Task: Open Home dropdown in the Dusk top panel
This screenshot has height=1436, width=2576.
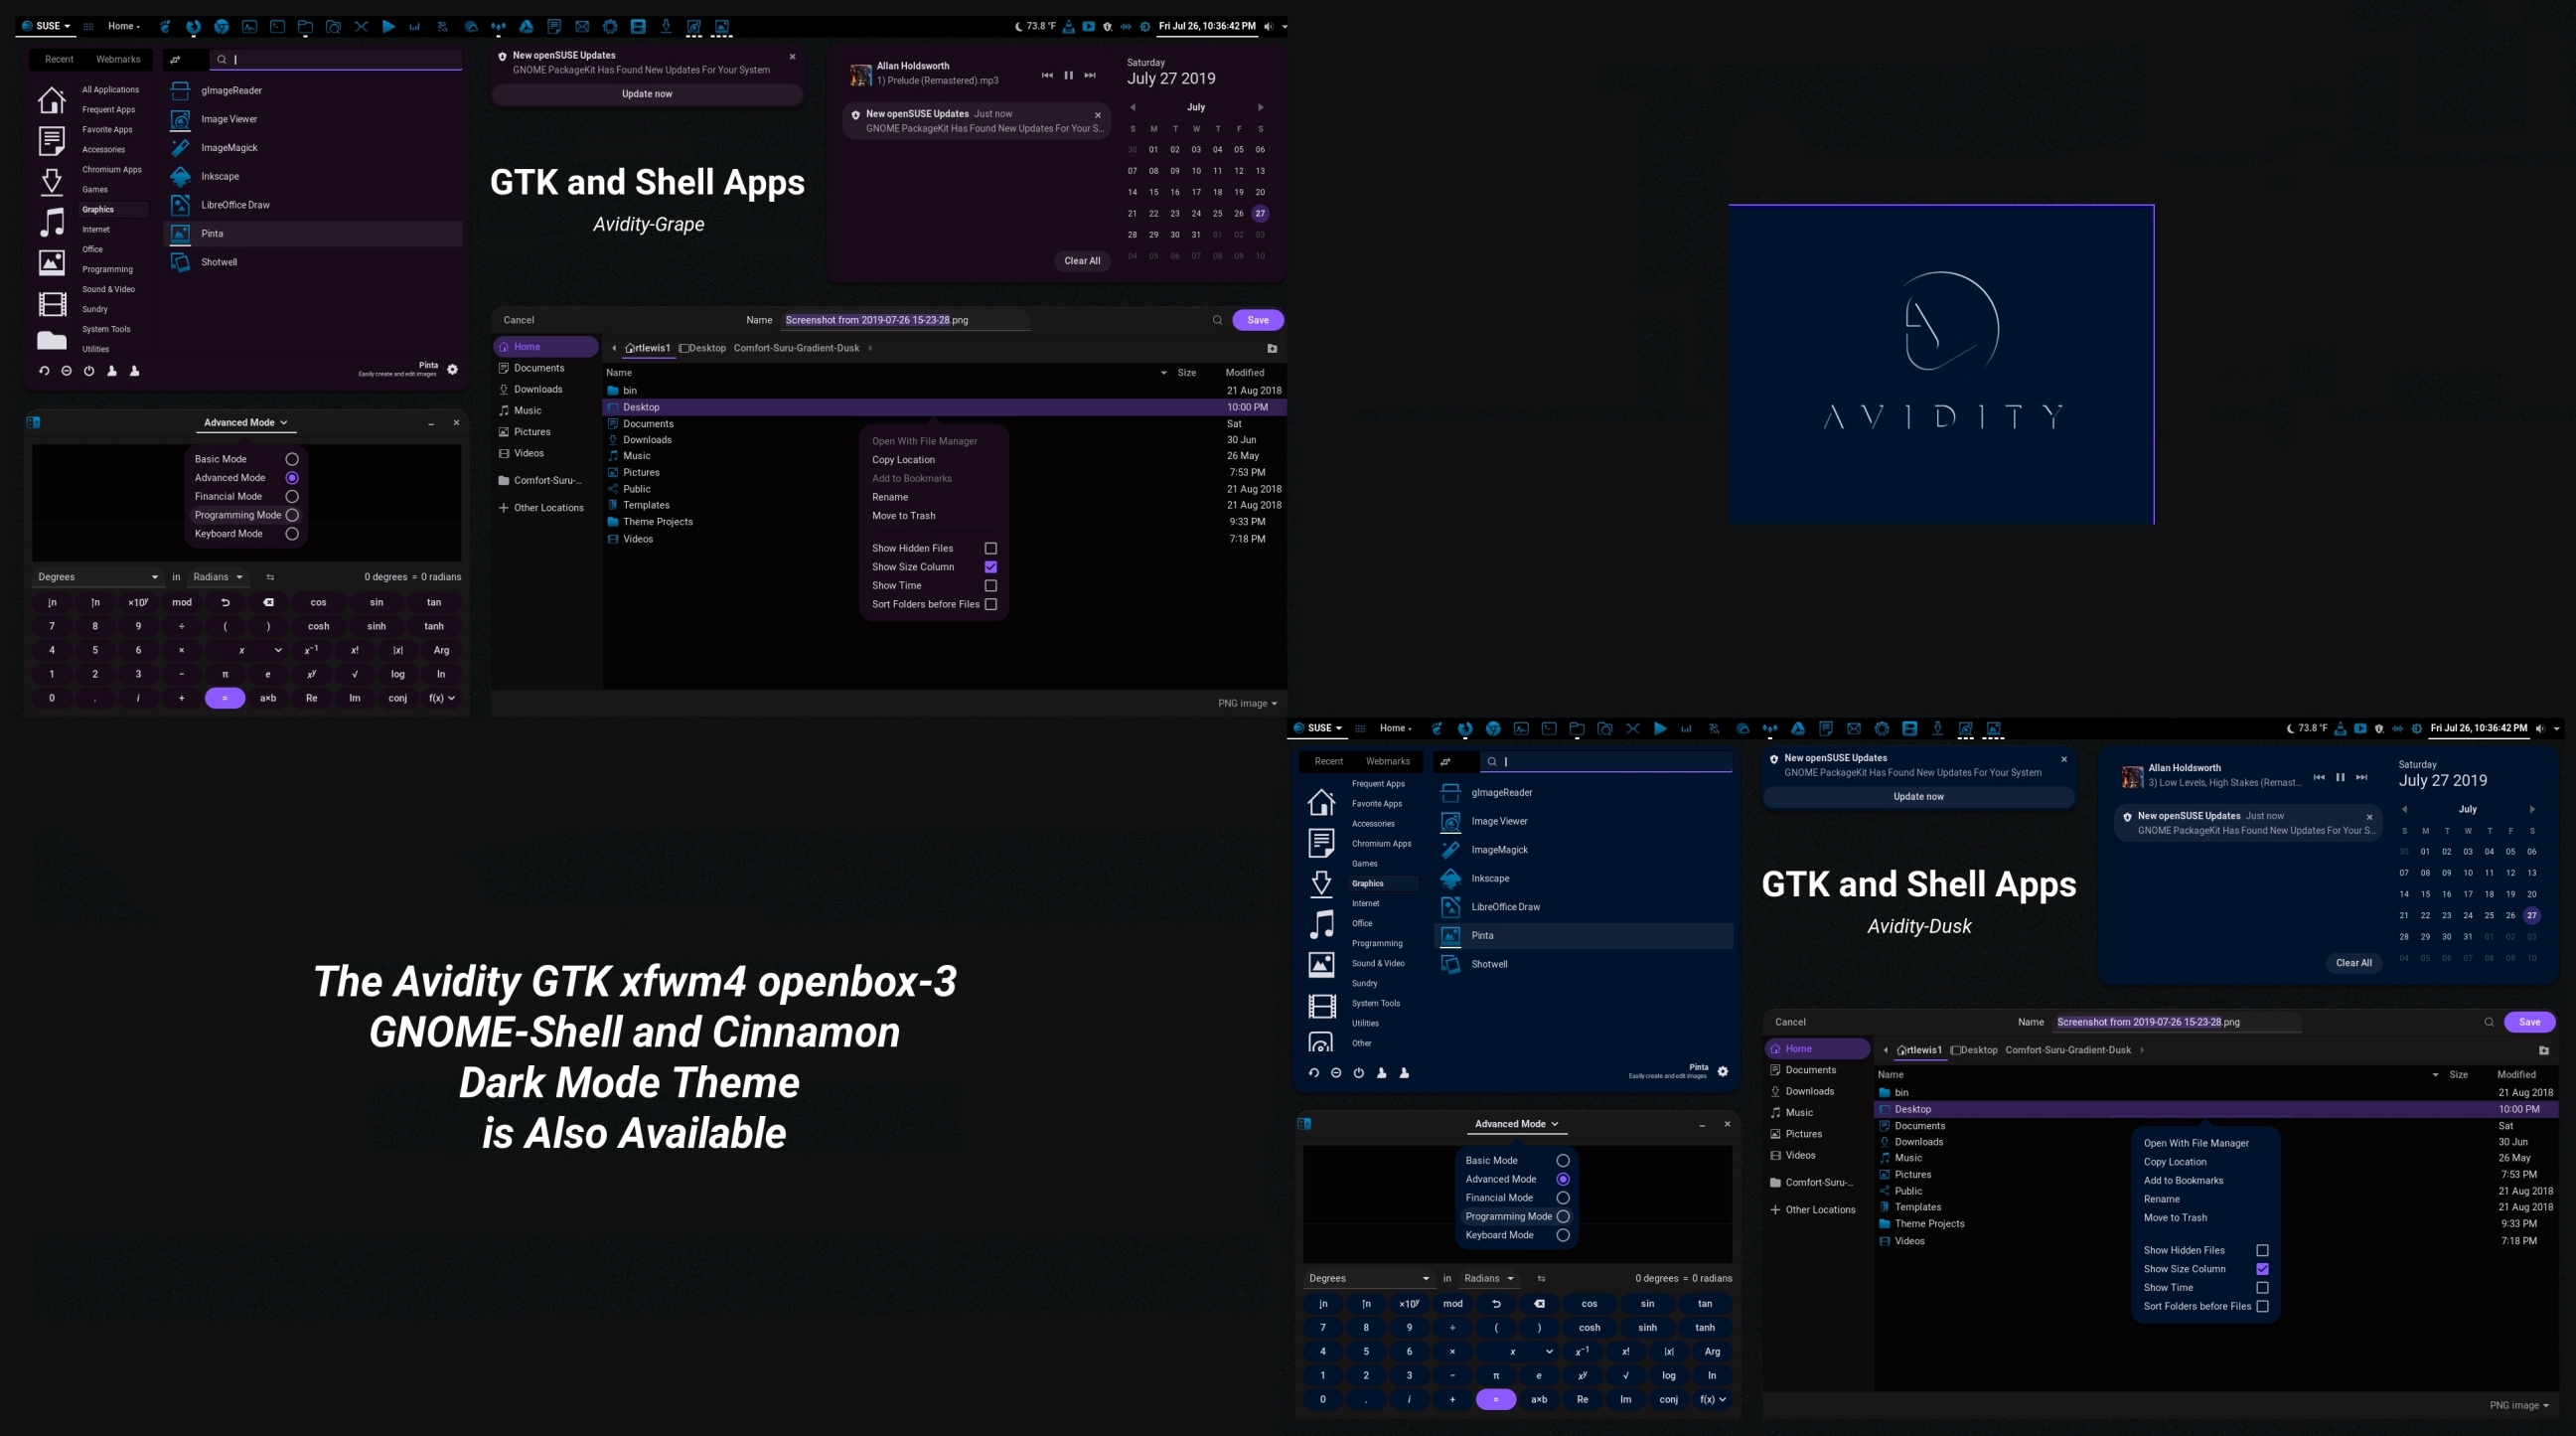Action: (1396, 728)
